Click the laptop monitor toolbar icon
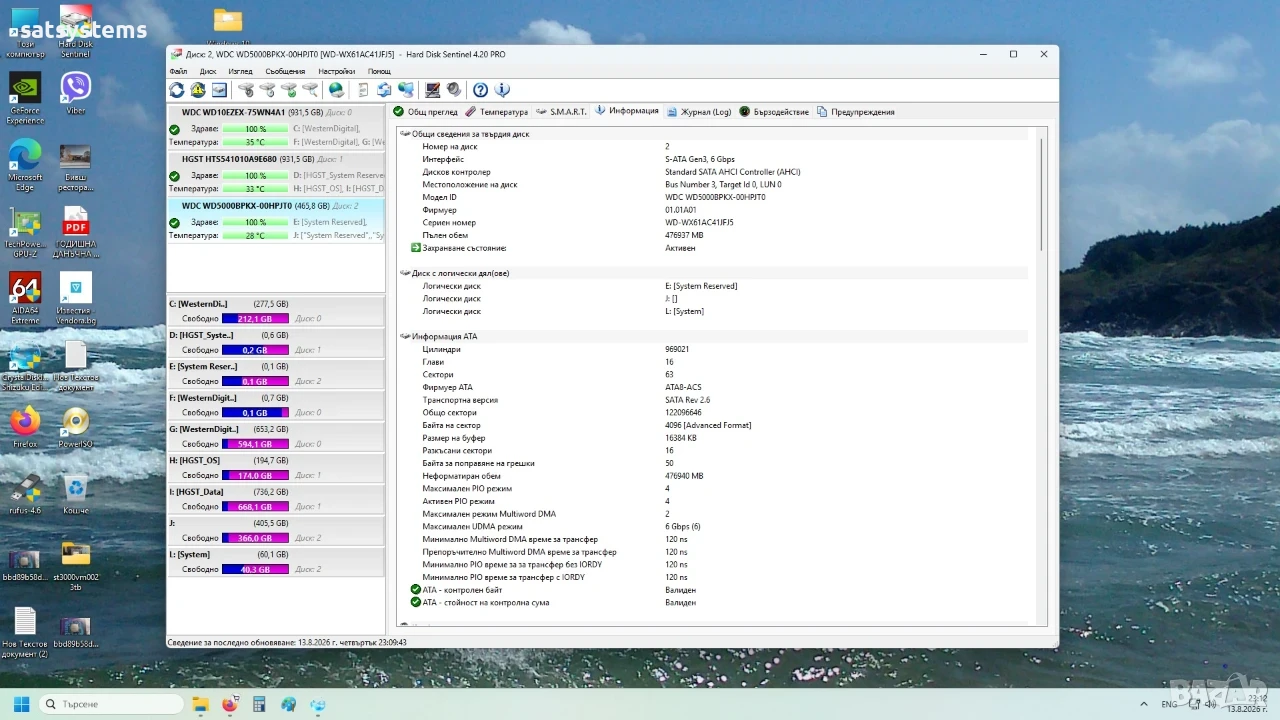This screenshot has width=1280, height=720. click(432, 90)
